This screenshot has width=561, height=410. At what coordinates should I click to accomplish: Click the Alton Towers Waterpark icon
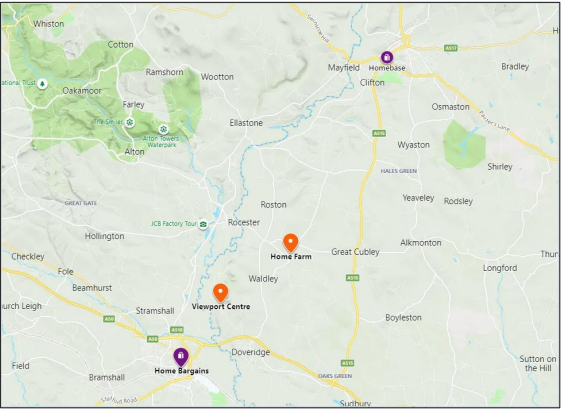(x=164, y=128)
